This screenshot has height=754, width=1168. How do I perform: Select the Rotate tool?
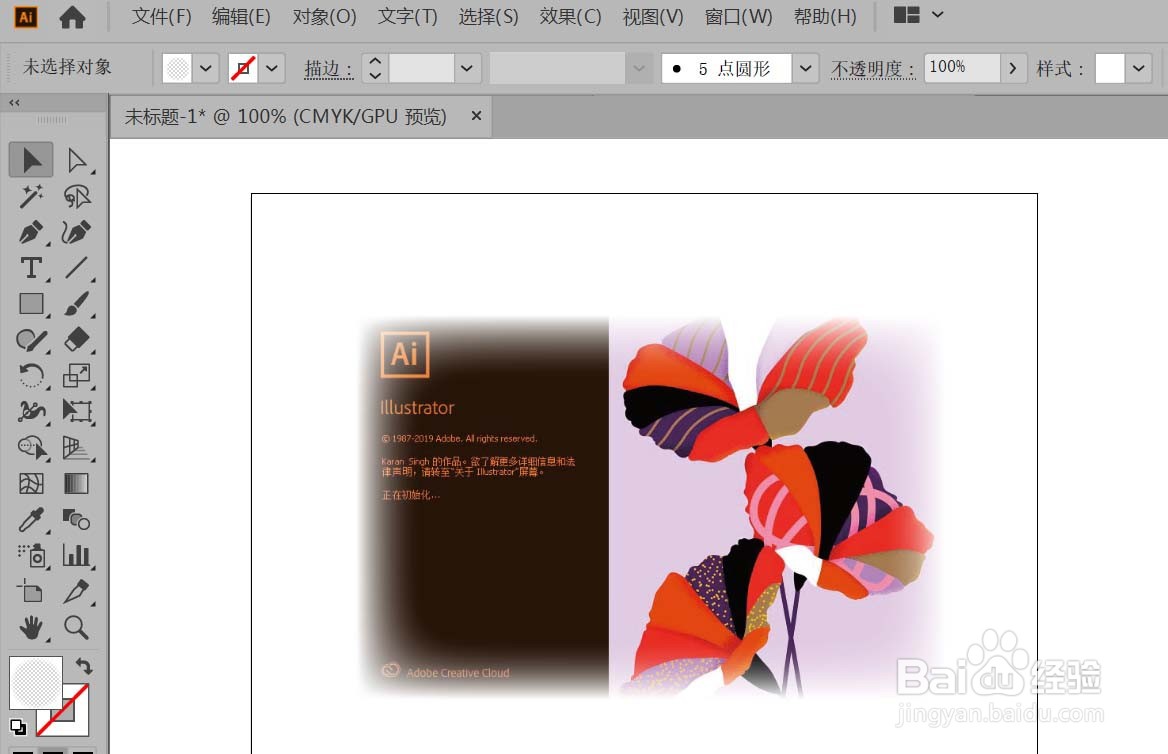click(x=31, y=376)
